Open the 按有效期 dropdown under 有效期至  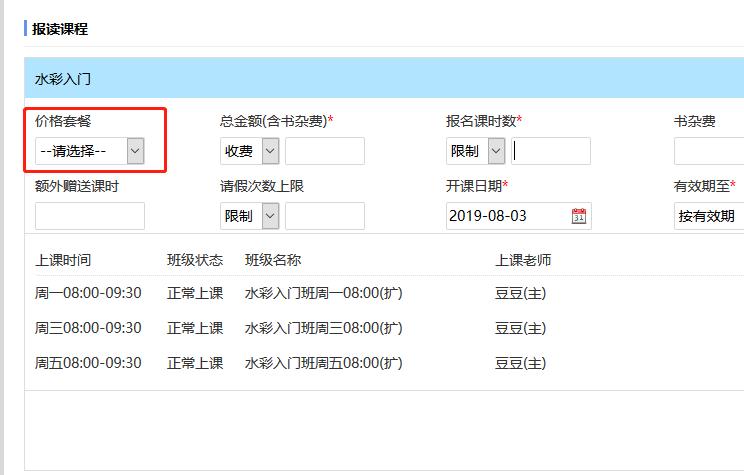coord(708,216)
